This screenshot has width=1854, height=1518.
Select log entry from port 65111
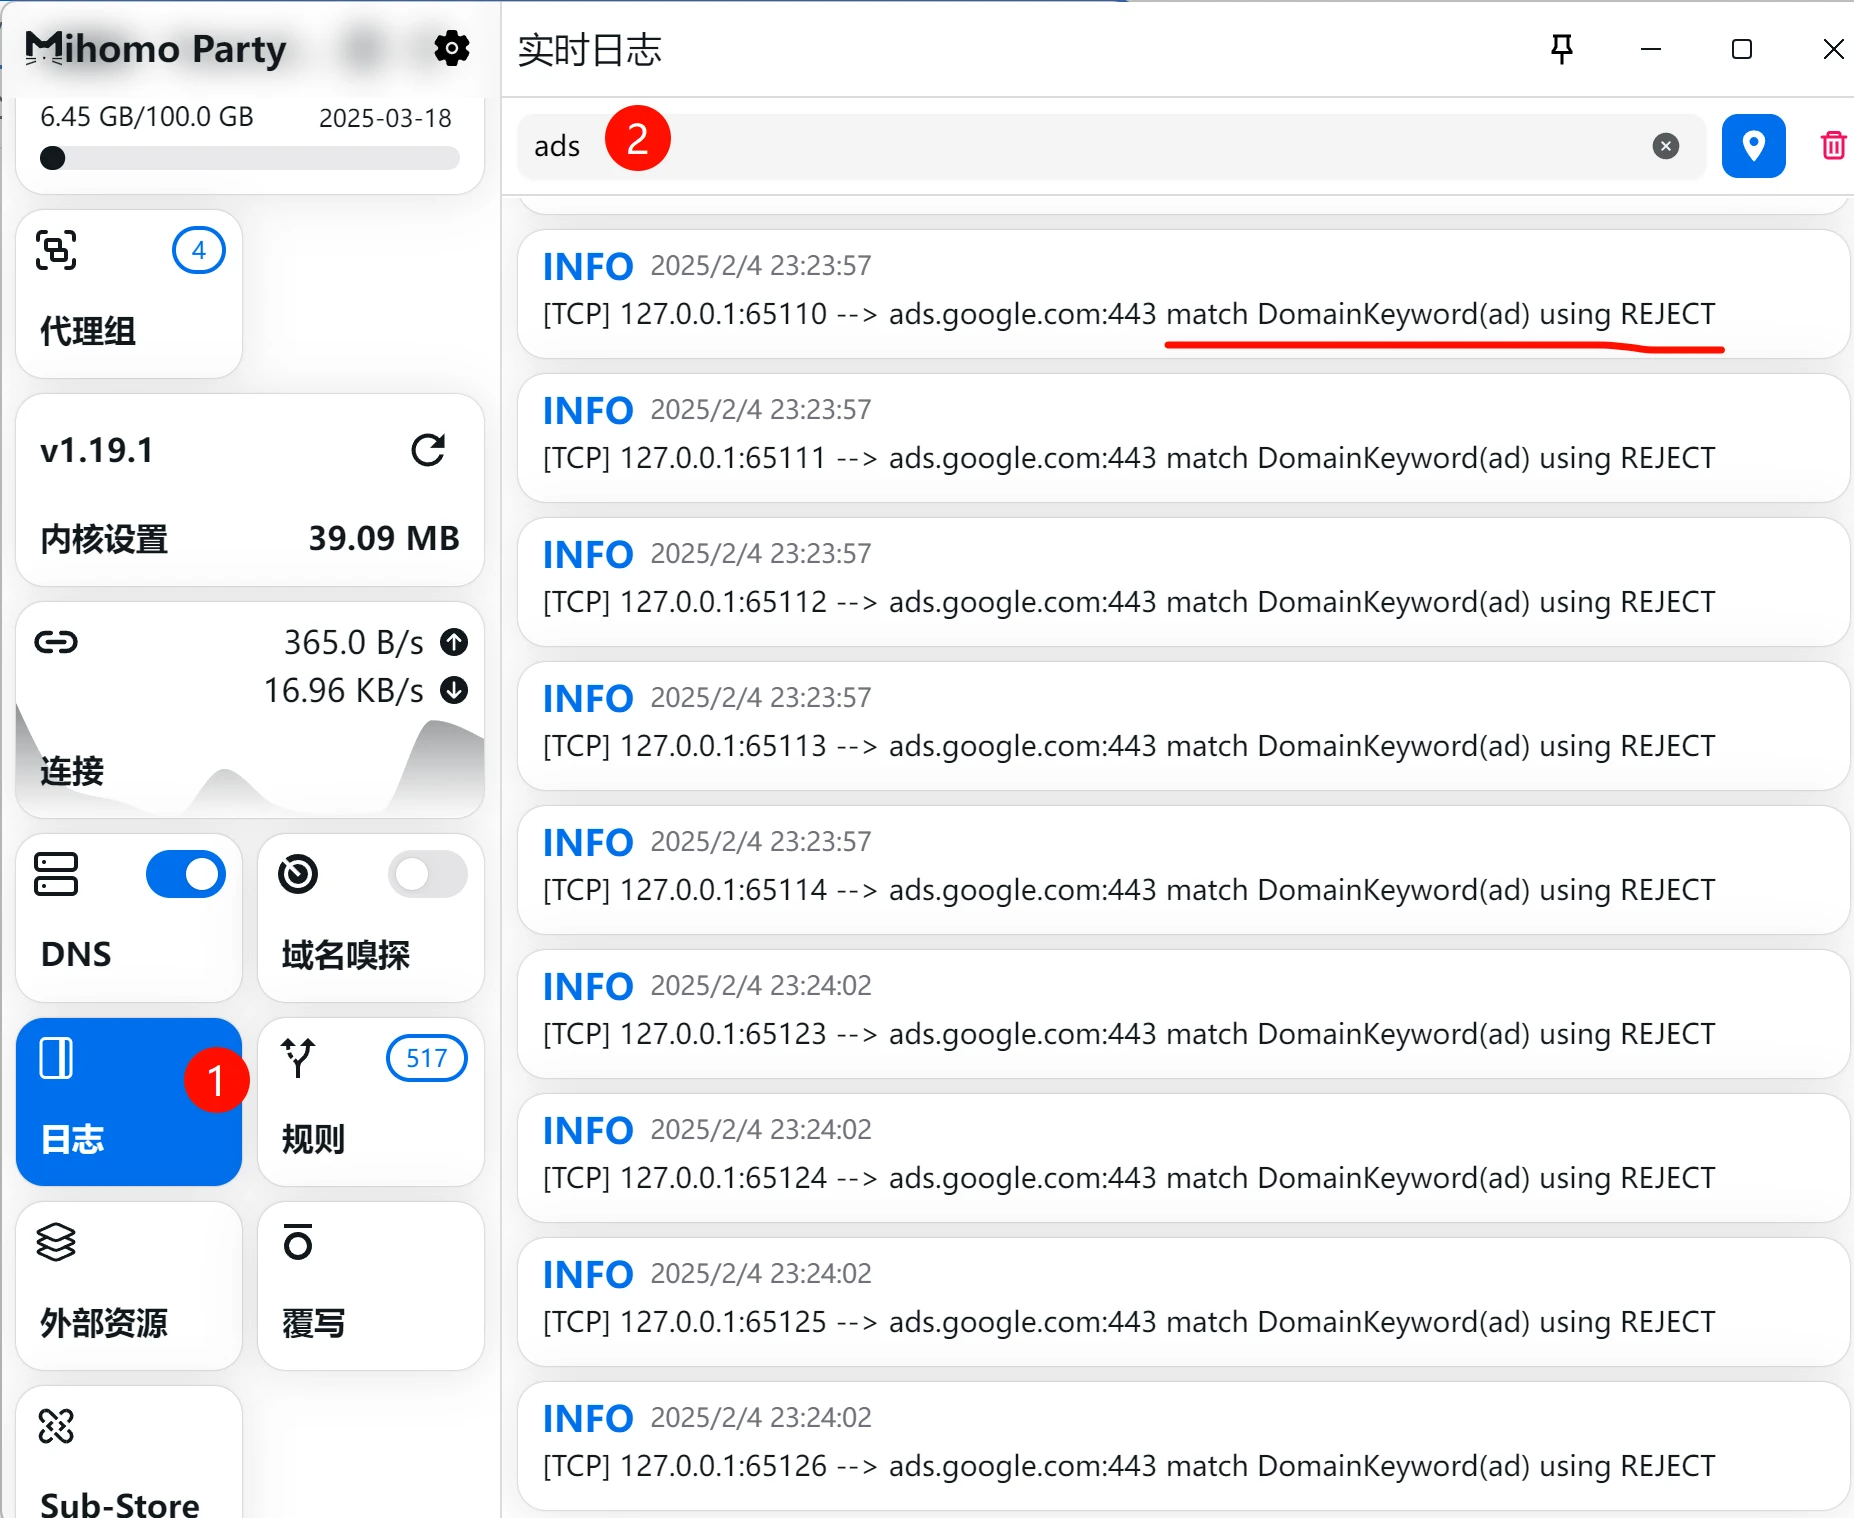1183,438
